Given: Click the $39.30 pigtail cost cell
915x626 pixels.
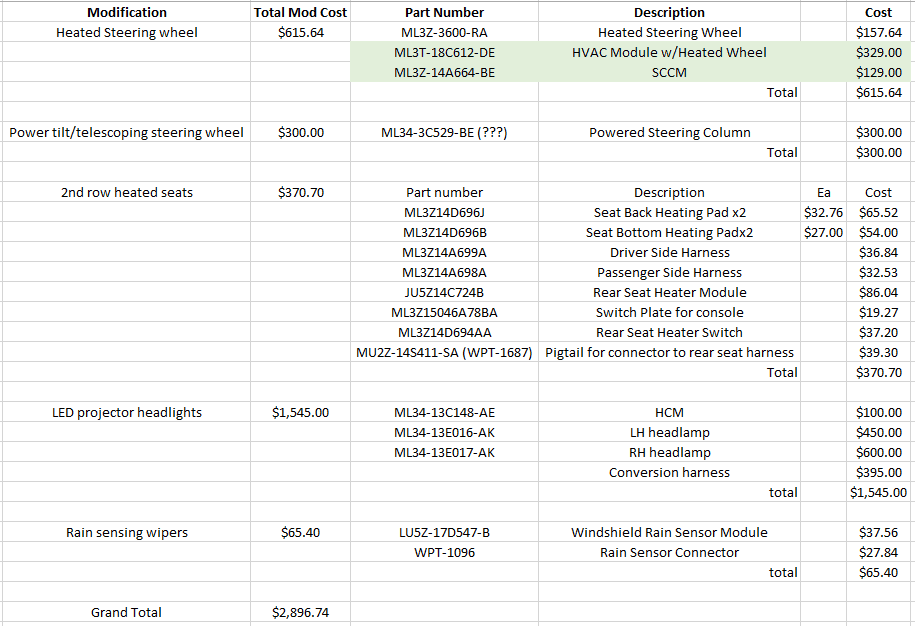Looking at the screenshot, I should click(x=878, y=352).
